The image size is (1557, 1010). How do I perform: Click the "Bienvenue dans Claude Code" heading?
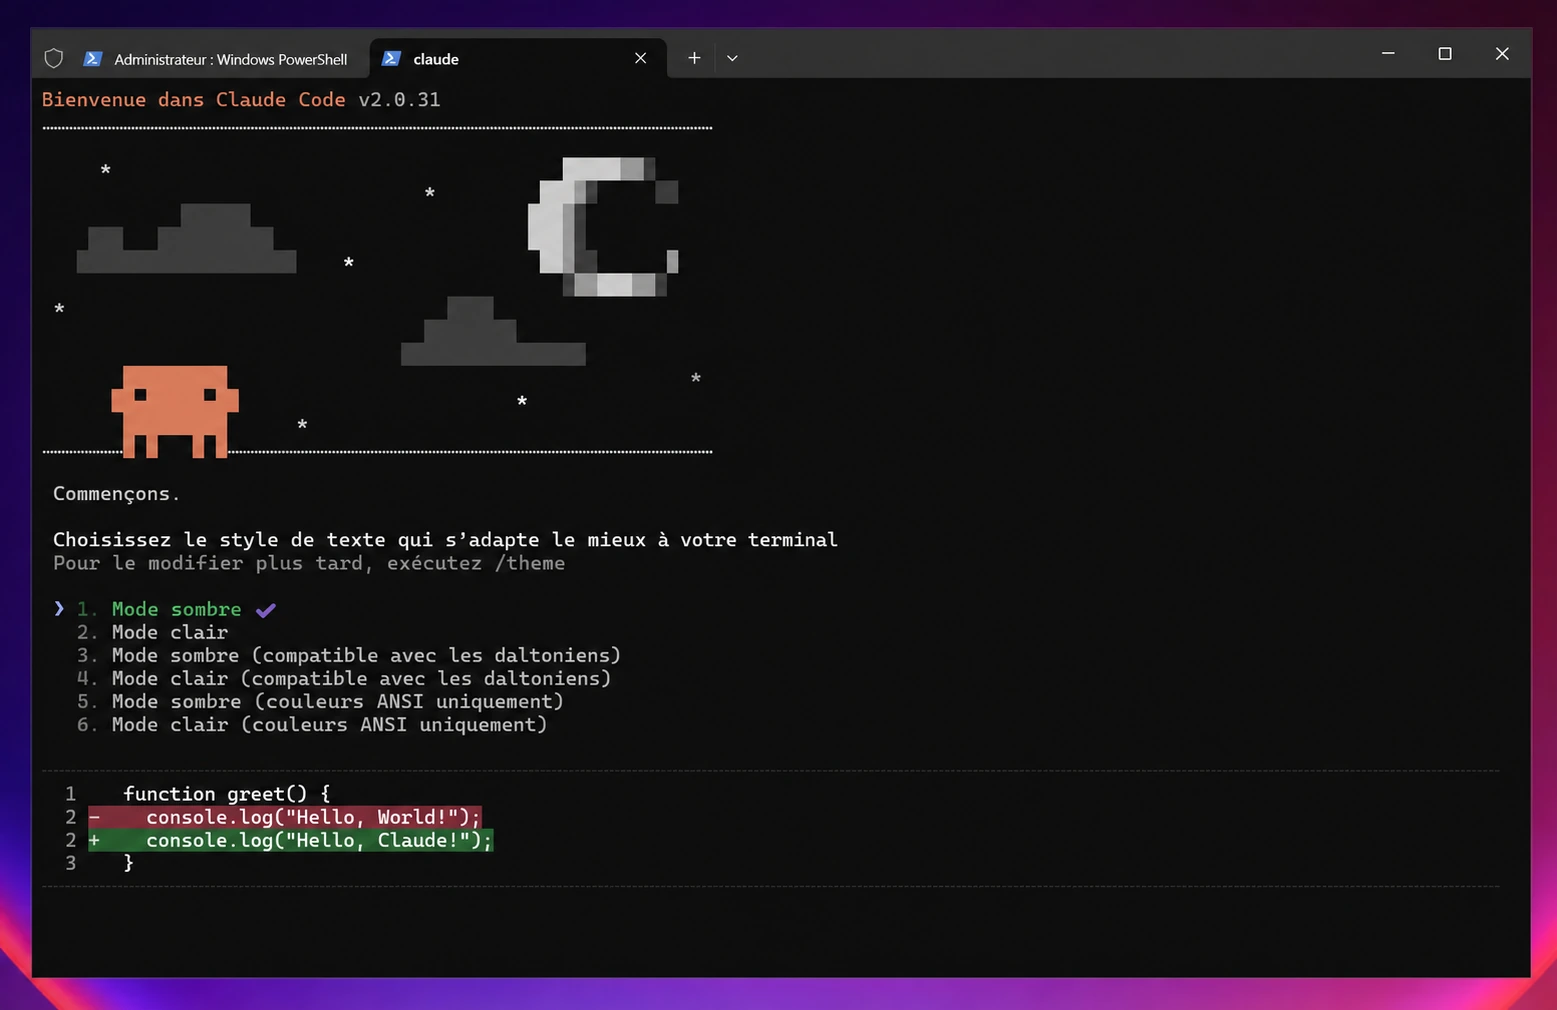pyautogui.click(x=193, y=100)
